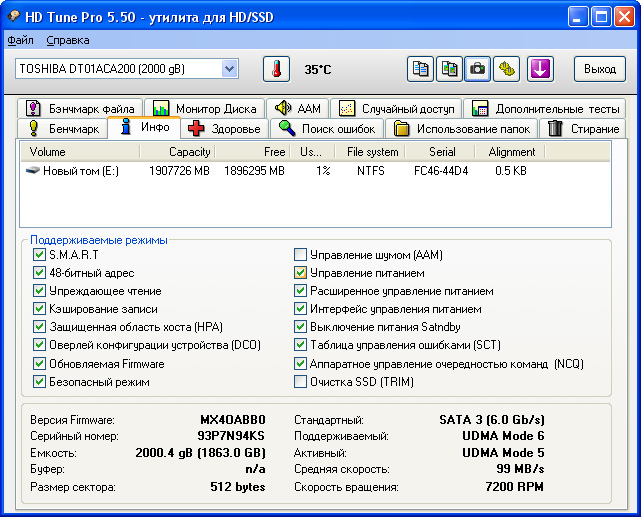641x517 pixels.
Task: Toggle Управление питанием checkbox
Action: 300,273
